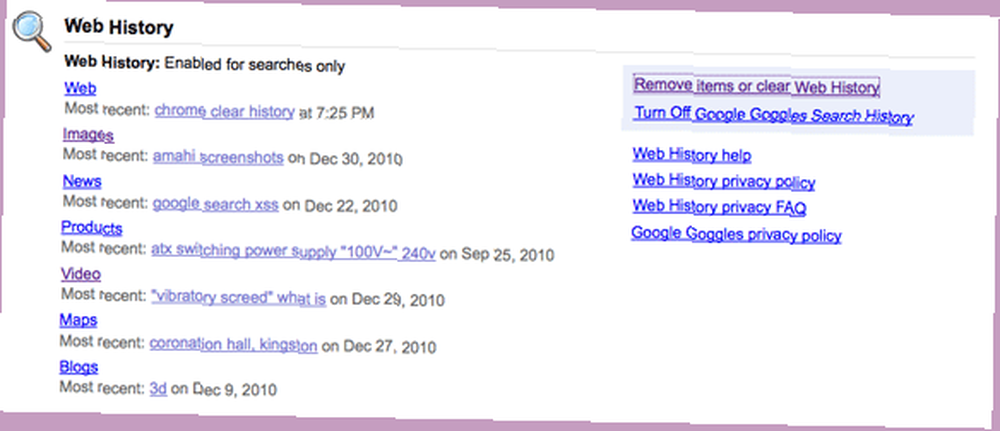
Task: Open the Video search history link
Action: (81, 274)
